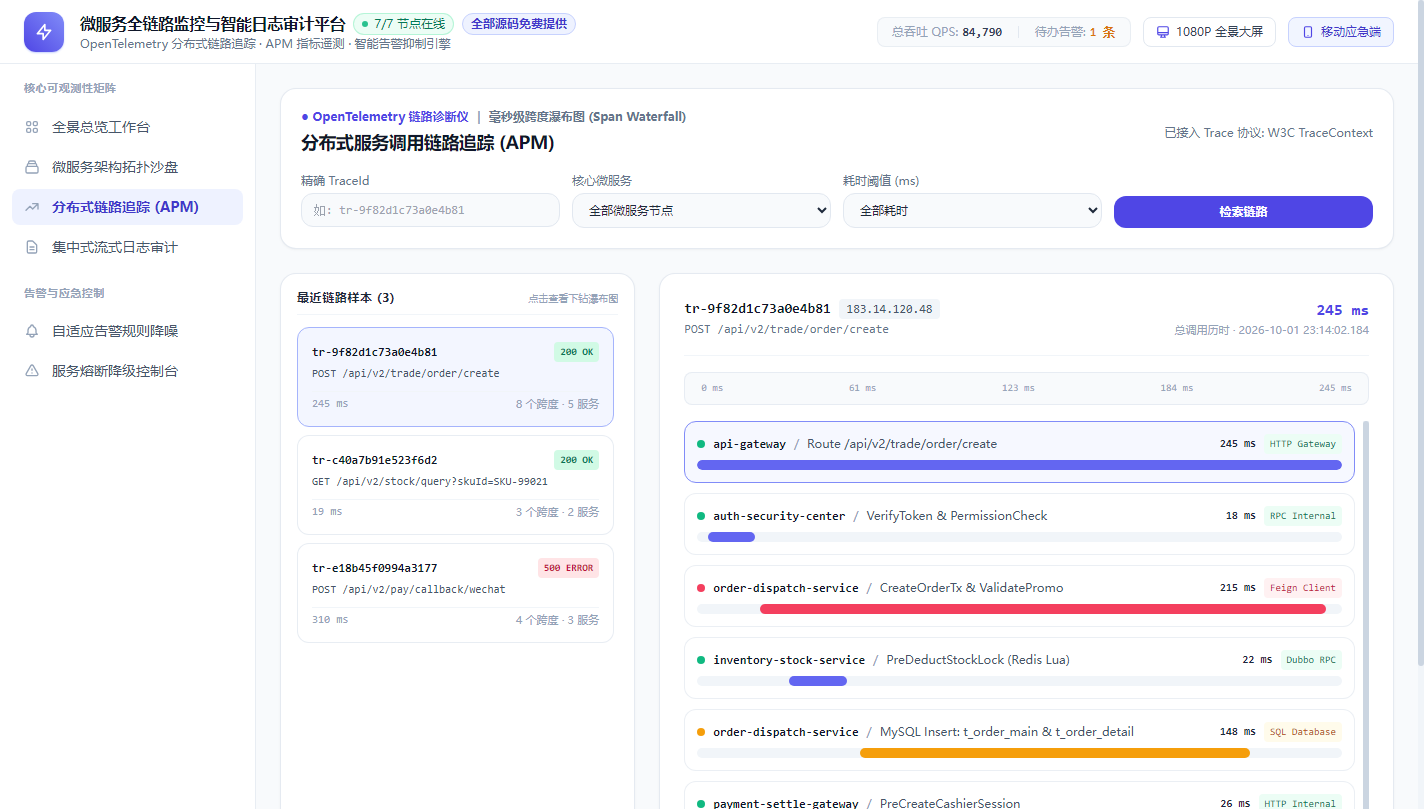Open the 核心微服务 dropdown
This screenshot has width=1424, height=809.
coord(701,211)
